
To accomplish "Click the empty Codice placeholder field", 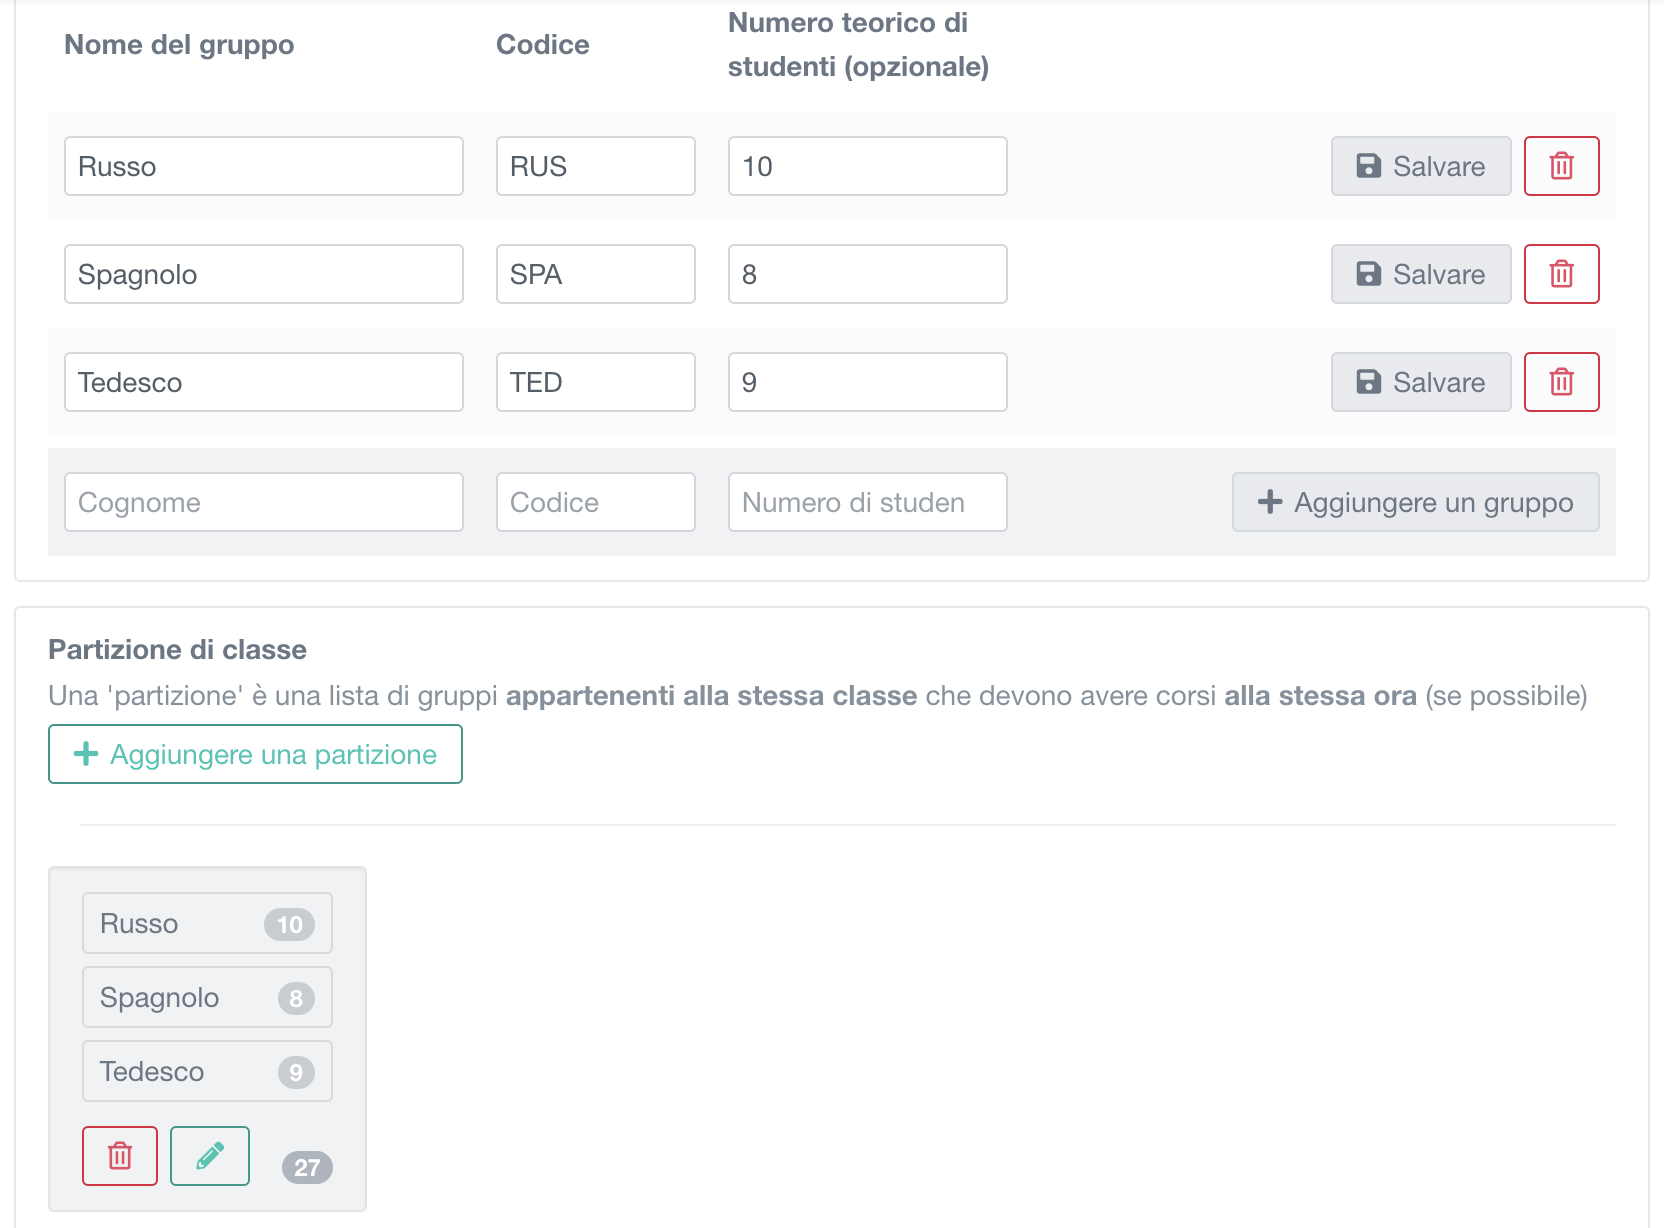I will tap(595, 502).
